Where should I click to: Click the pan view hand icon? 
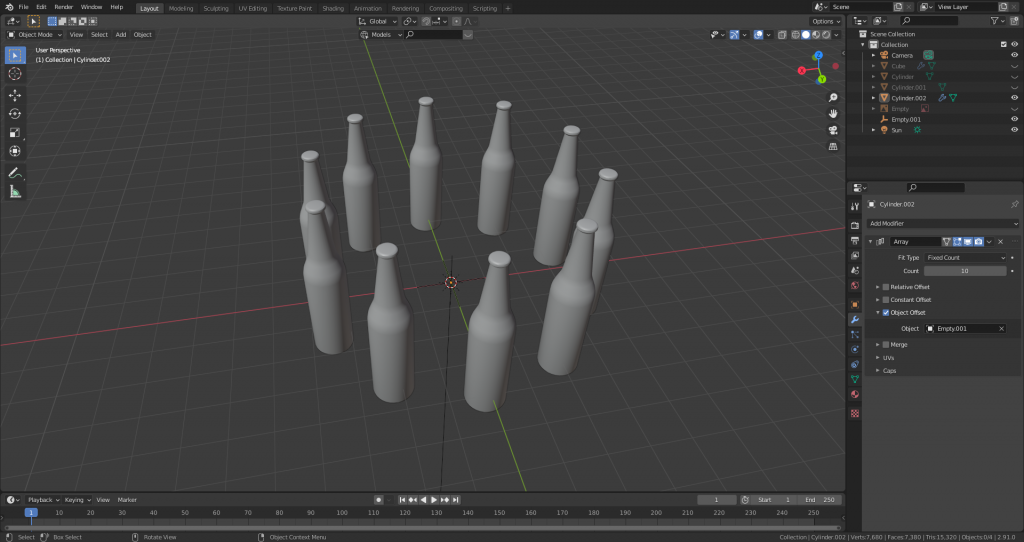tap(833, 114)
